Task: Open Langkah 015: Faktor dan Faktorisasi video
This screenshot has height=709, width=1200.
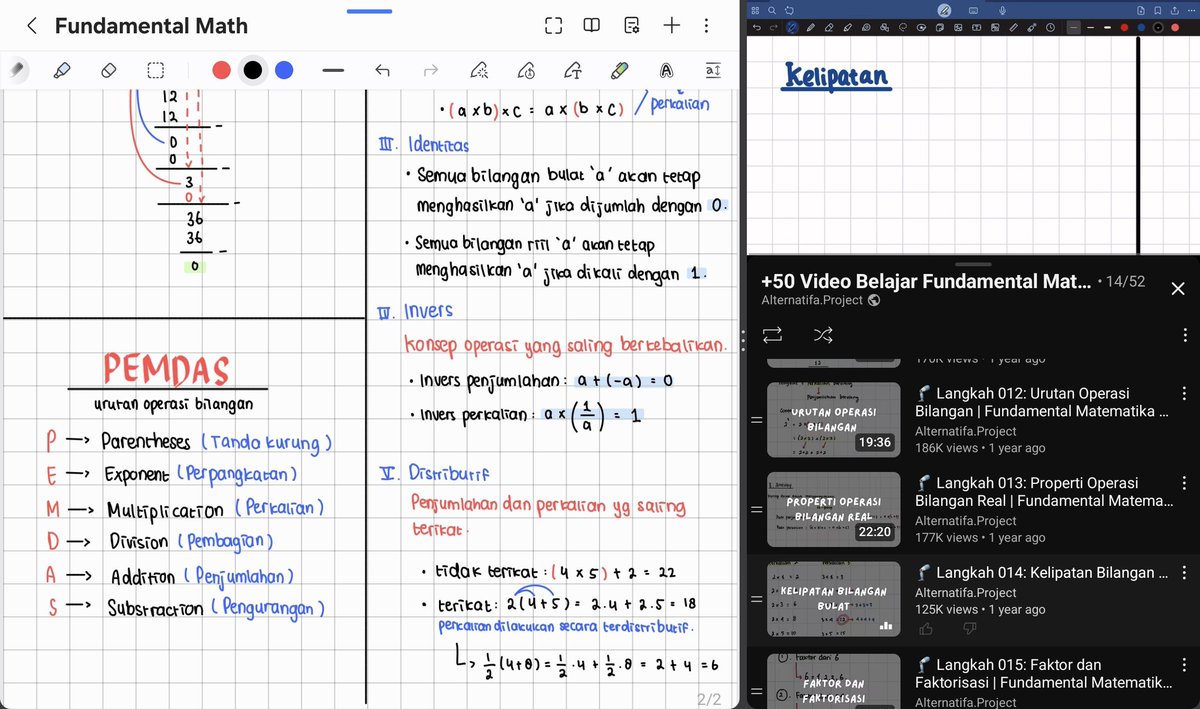Action: [1044, 673]
